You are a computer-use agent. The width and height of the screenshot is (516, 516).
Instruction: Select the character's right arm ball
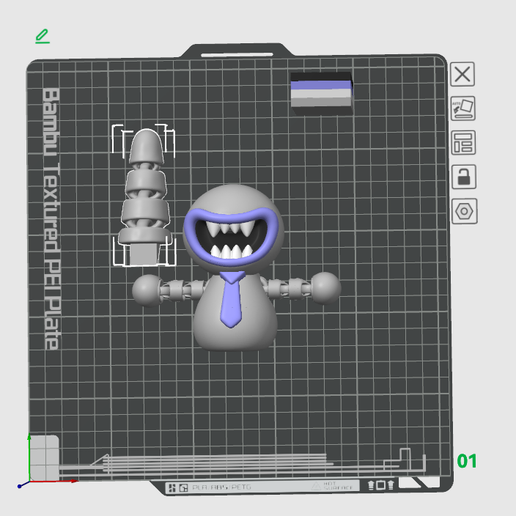coord(325,288)
